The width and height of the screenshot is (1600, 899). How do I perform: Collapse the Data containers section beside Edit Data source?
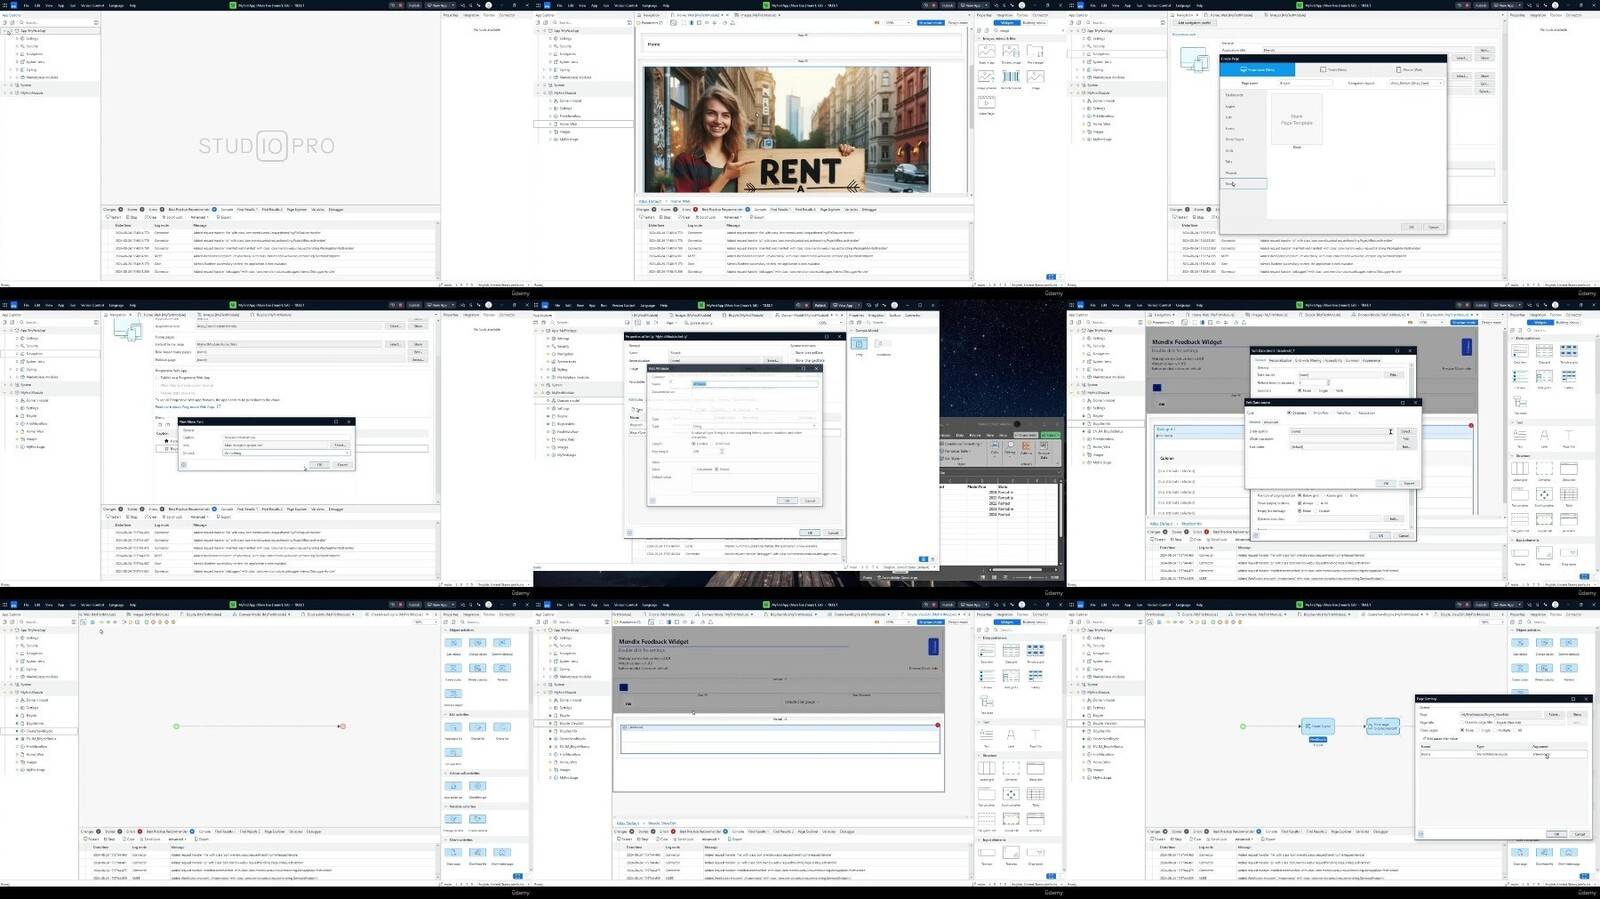[1512, 338]
